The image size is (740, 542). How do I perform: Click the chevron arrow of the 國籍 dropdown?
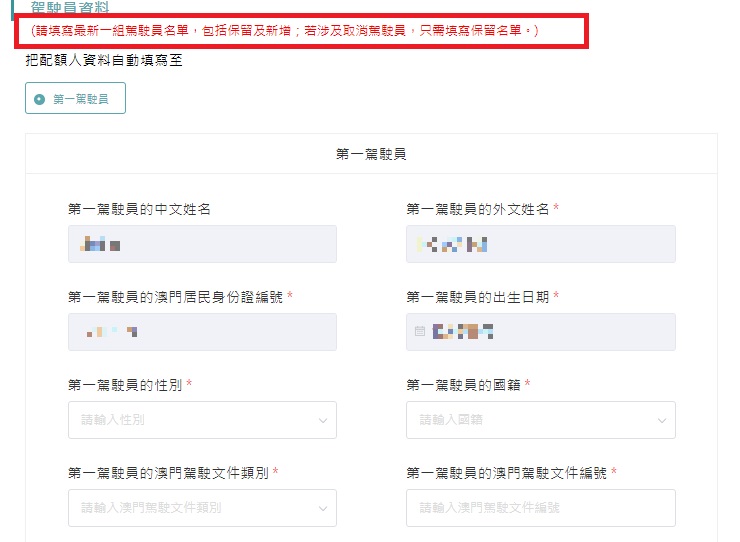pos(662,420)
